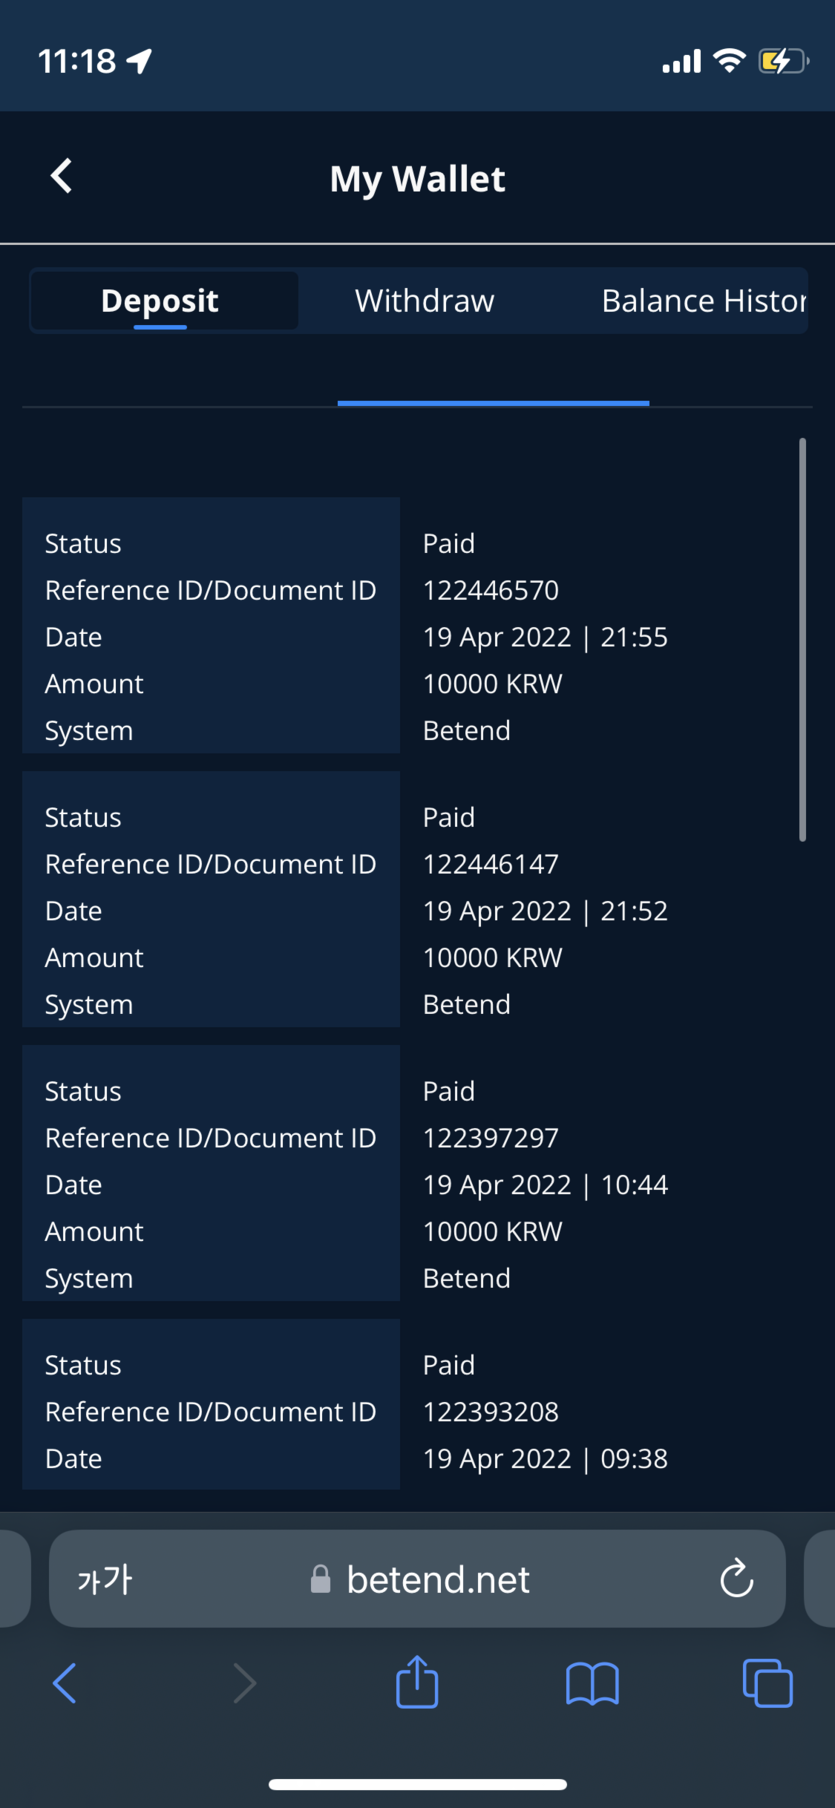This screenshot has width=835, height=1808.
Task: Select reference ID 122397297
Action: coord(491,1138)
